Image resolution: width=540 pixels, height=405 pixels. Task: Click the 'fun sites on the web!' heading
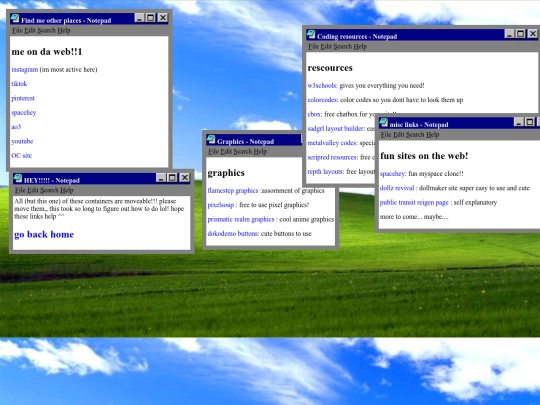point(424,156)
